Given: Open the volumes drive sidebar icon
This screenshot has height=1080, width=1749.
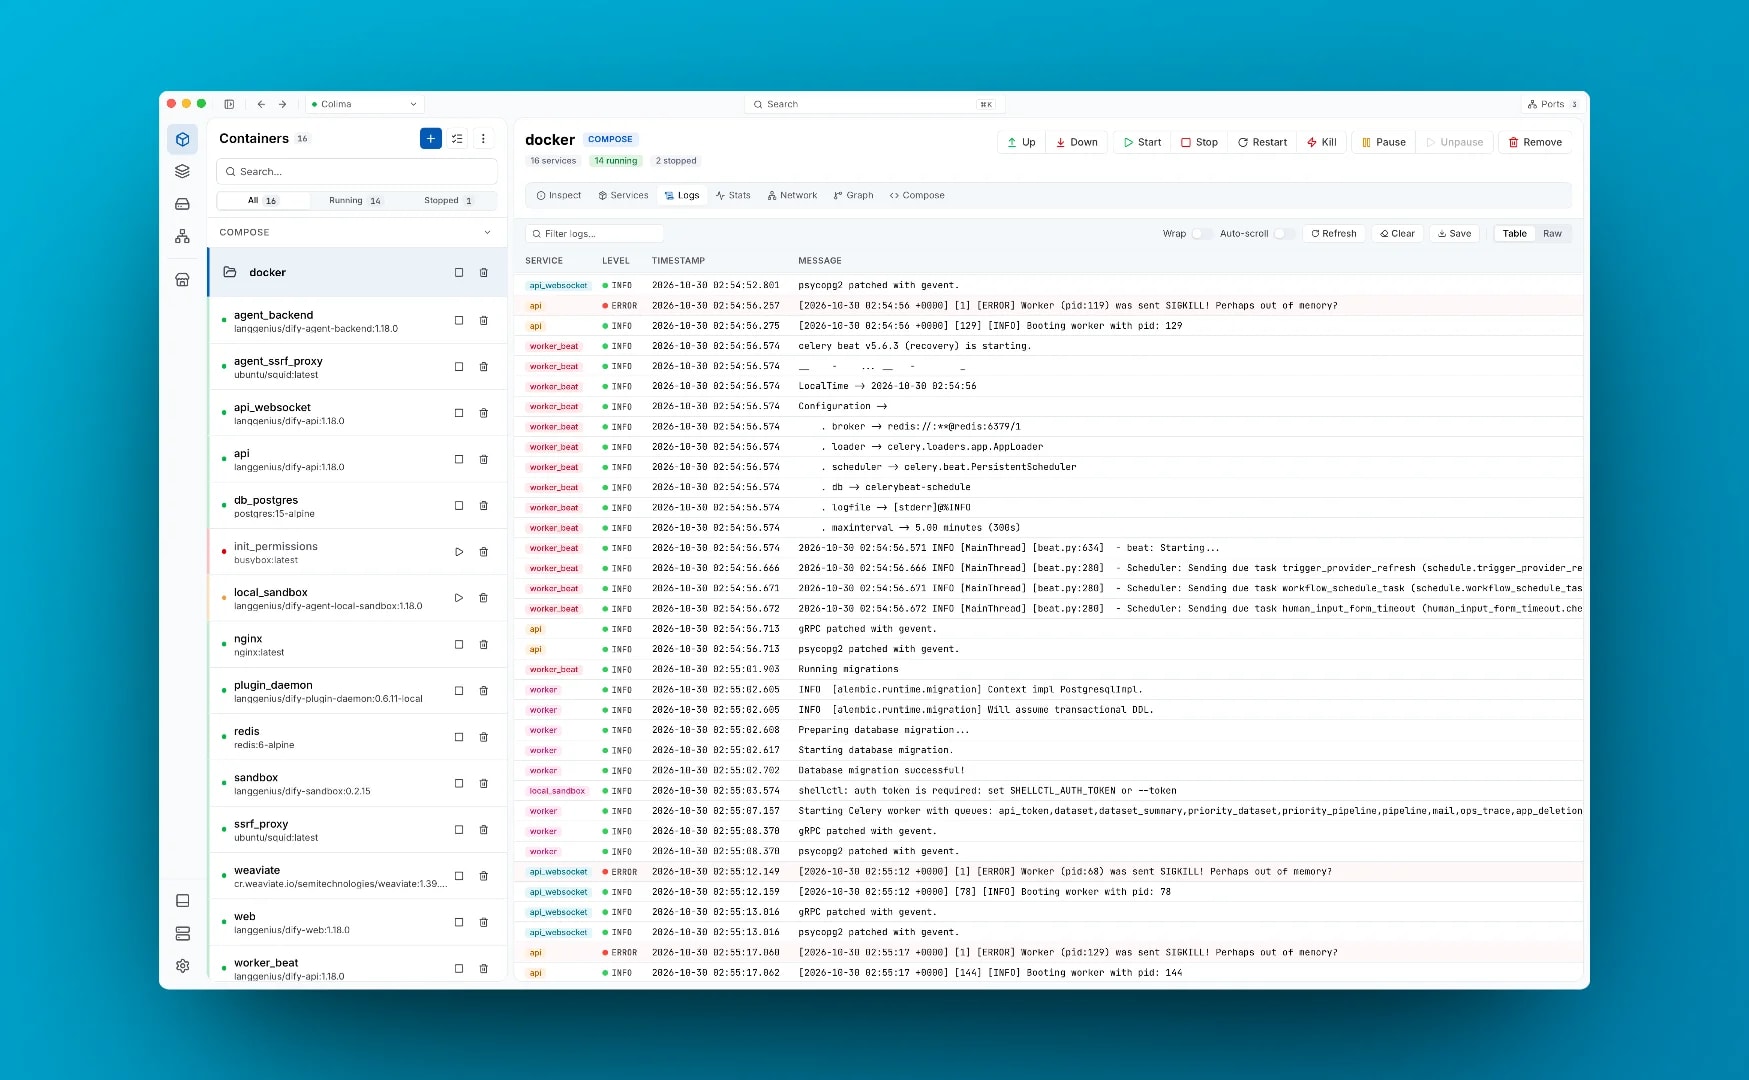Looking at the screenshot, I should [182, 204].
